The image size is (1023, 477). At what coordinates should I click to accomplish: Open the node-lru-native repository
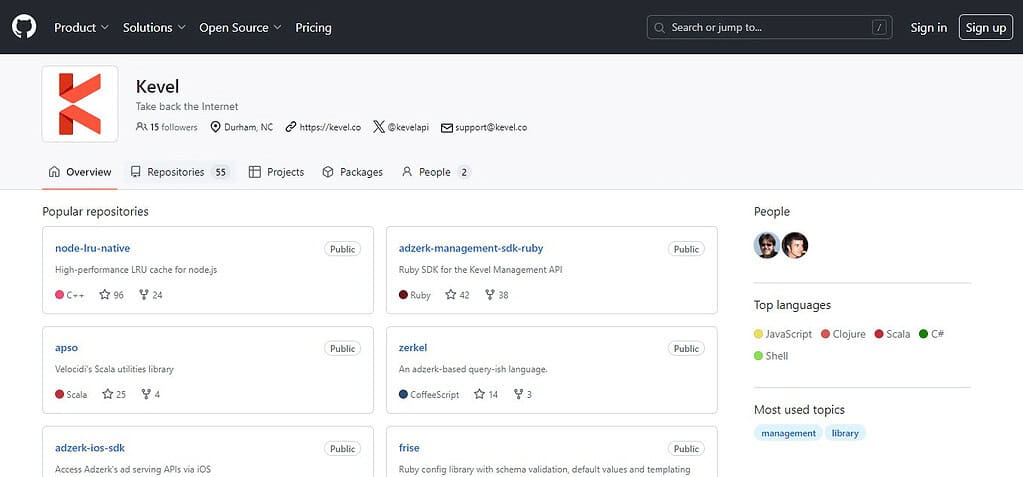pyautogui.click(x=93, y=249)
